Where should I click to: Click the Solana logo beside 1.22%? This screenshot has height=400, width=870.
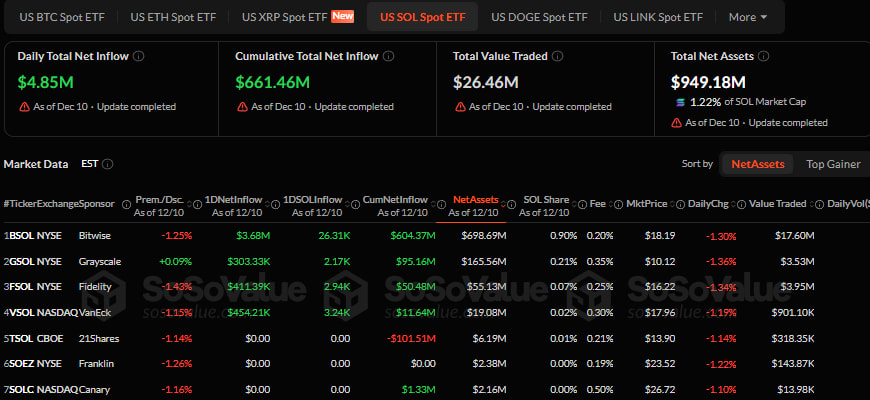(681, 102)
